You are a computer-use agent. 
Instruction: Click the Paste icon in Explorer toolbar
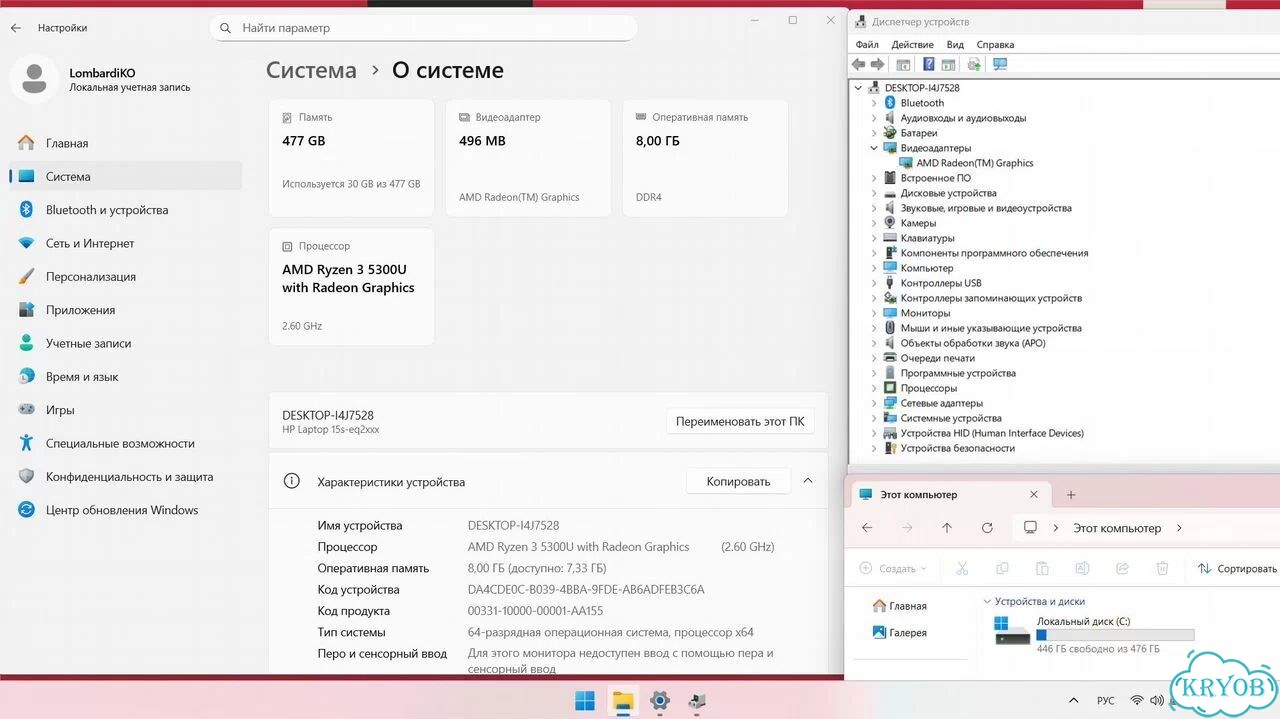[x=1042, y=568]
